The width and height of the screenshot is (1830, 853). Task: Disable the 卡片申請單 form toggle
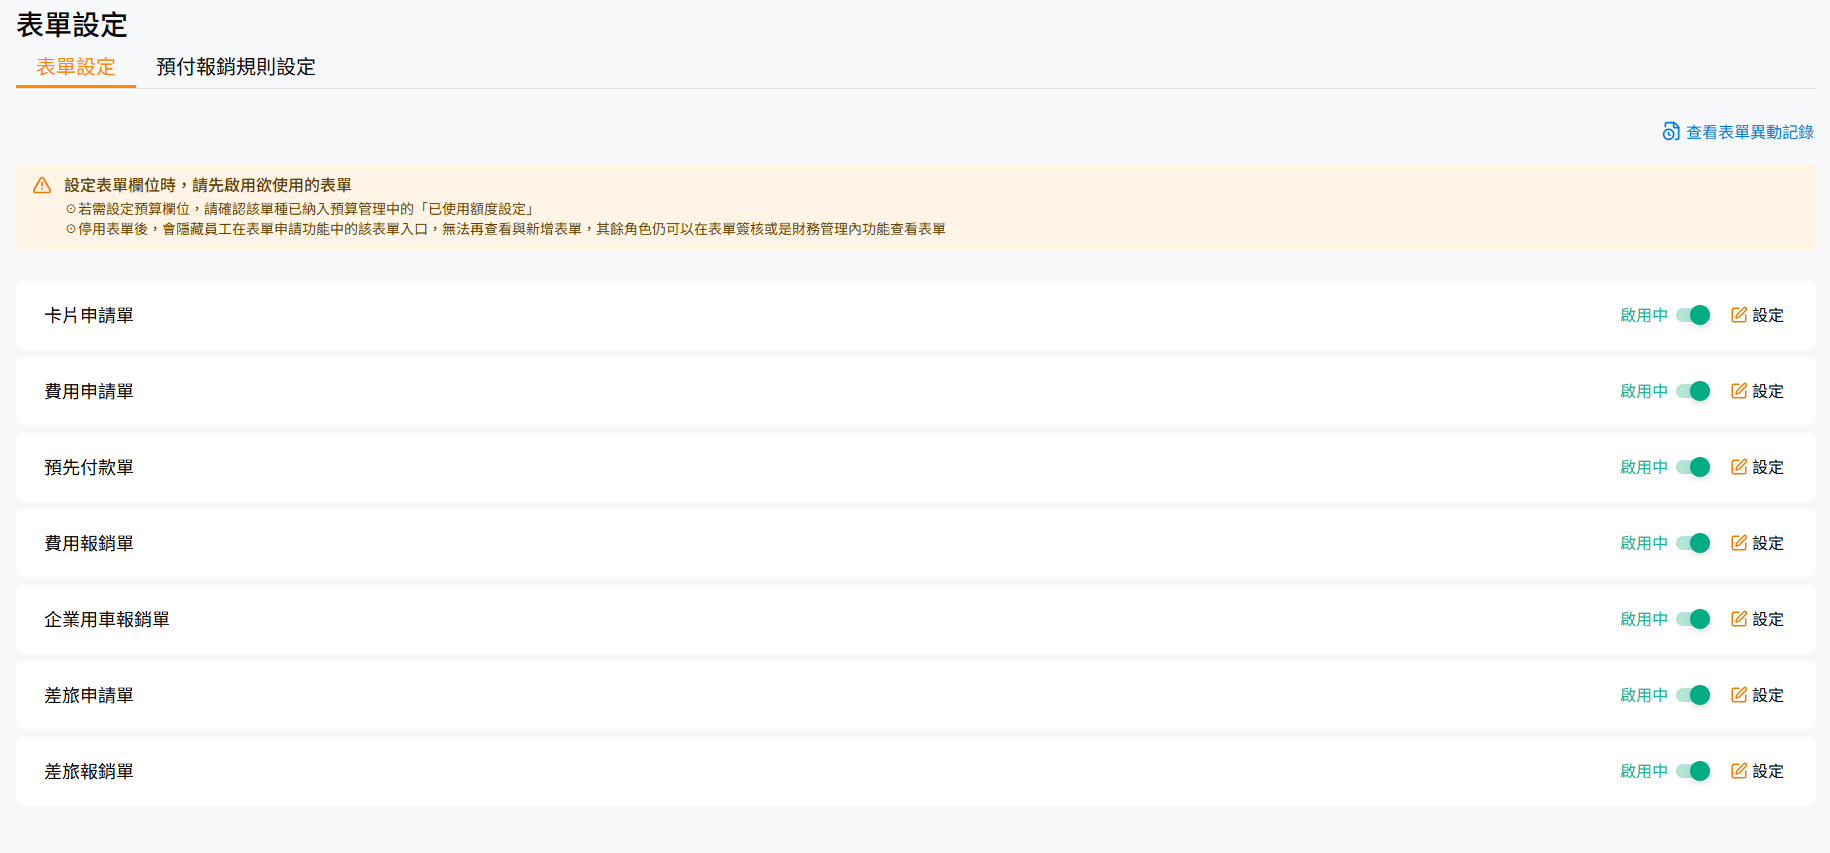pos(1693,315)
